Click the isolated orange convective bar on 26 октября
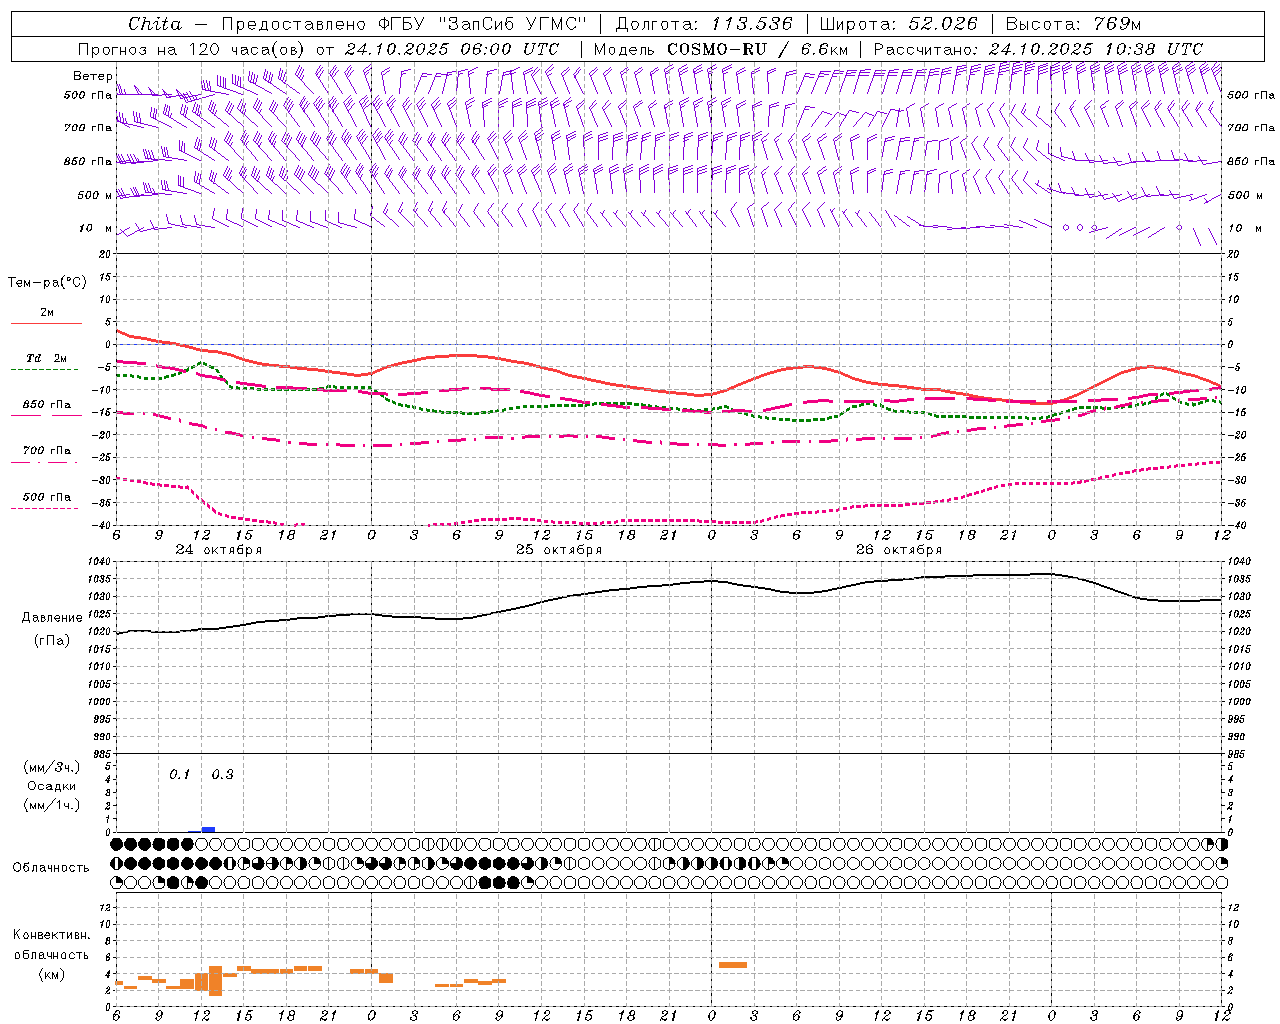Viewport: 1280px width, 1024px height. click(733, 965)
